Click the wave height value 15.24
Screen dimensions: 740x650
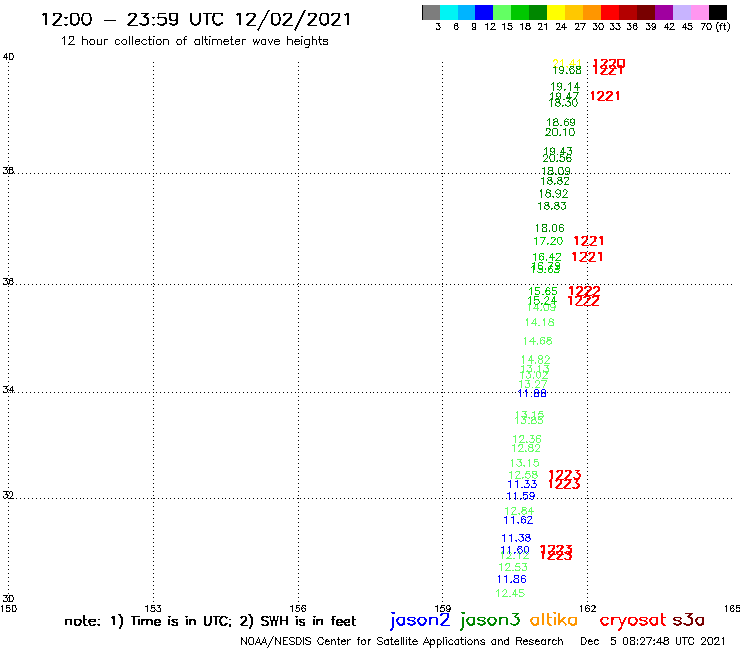(x=542, y=300)
